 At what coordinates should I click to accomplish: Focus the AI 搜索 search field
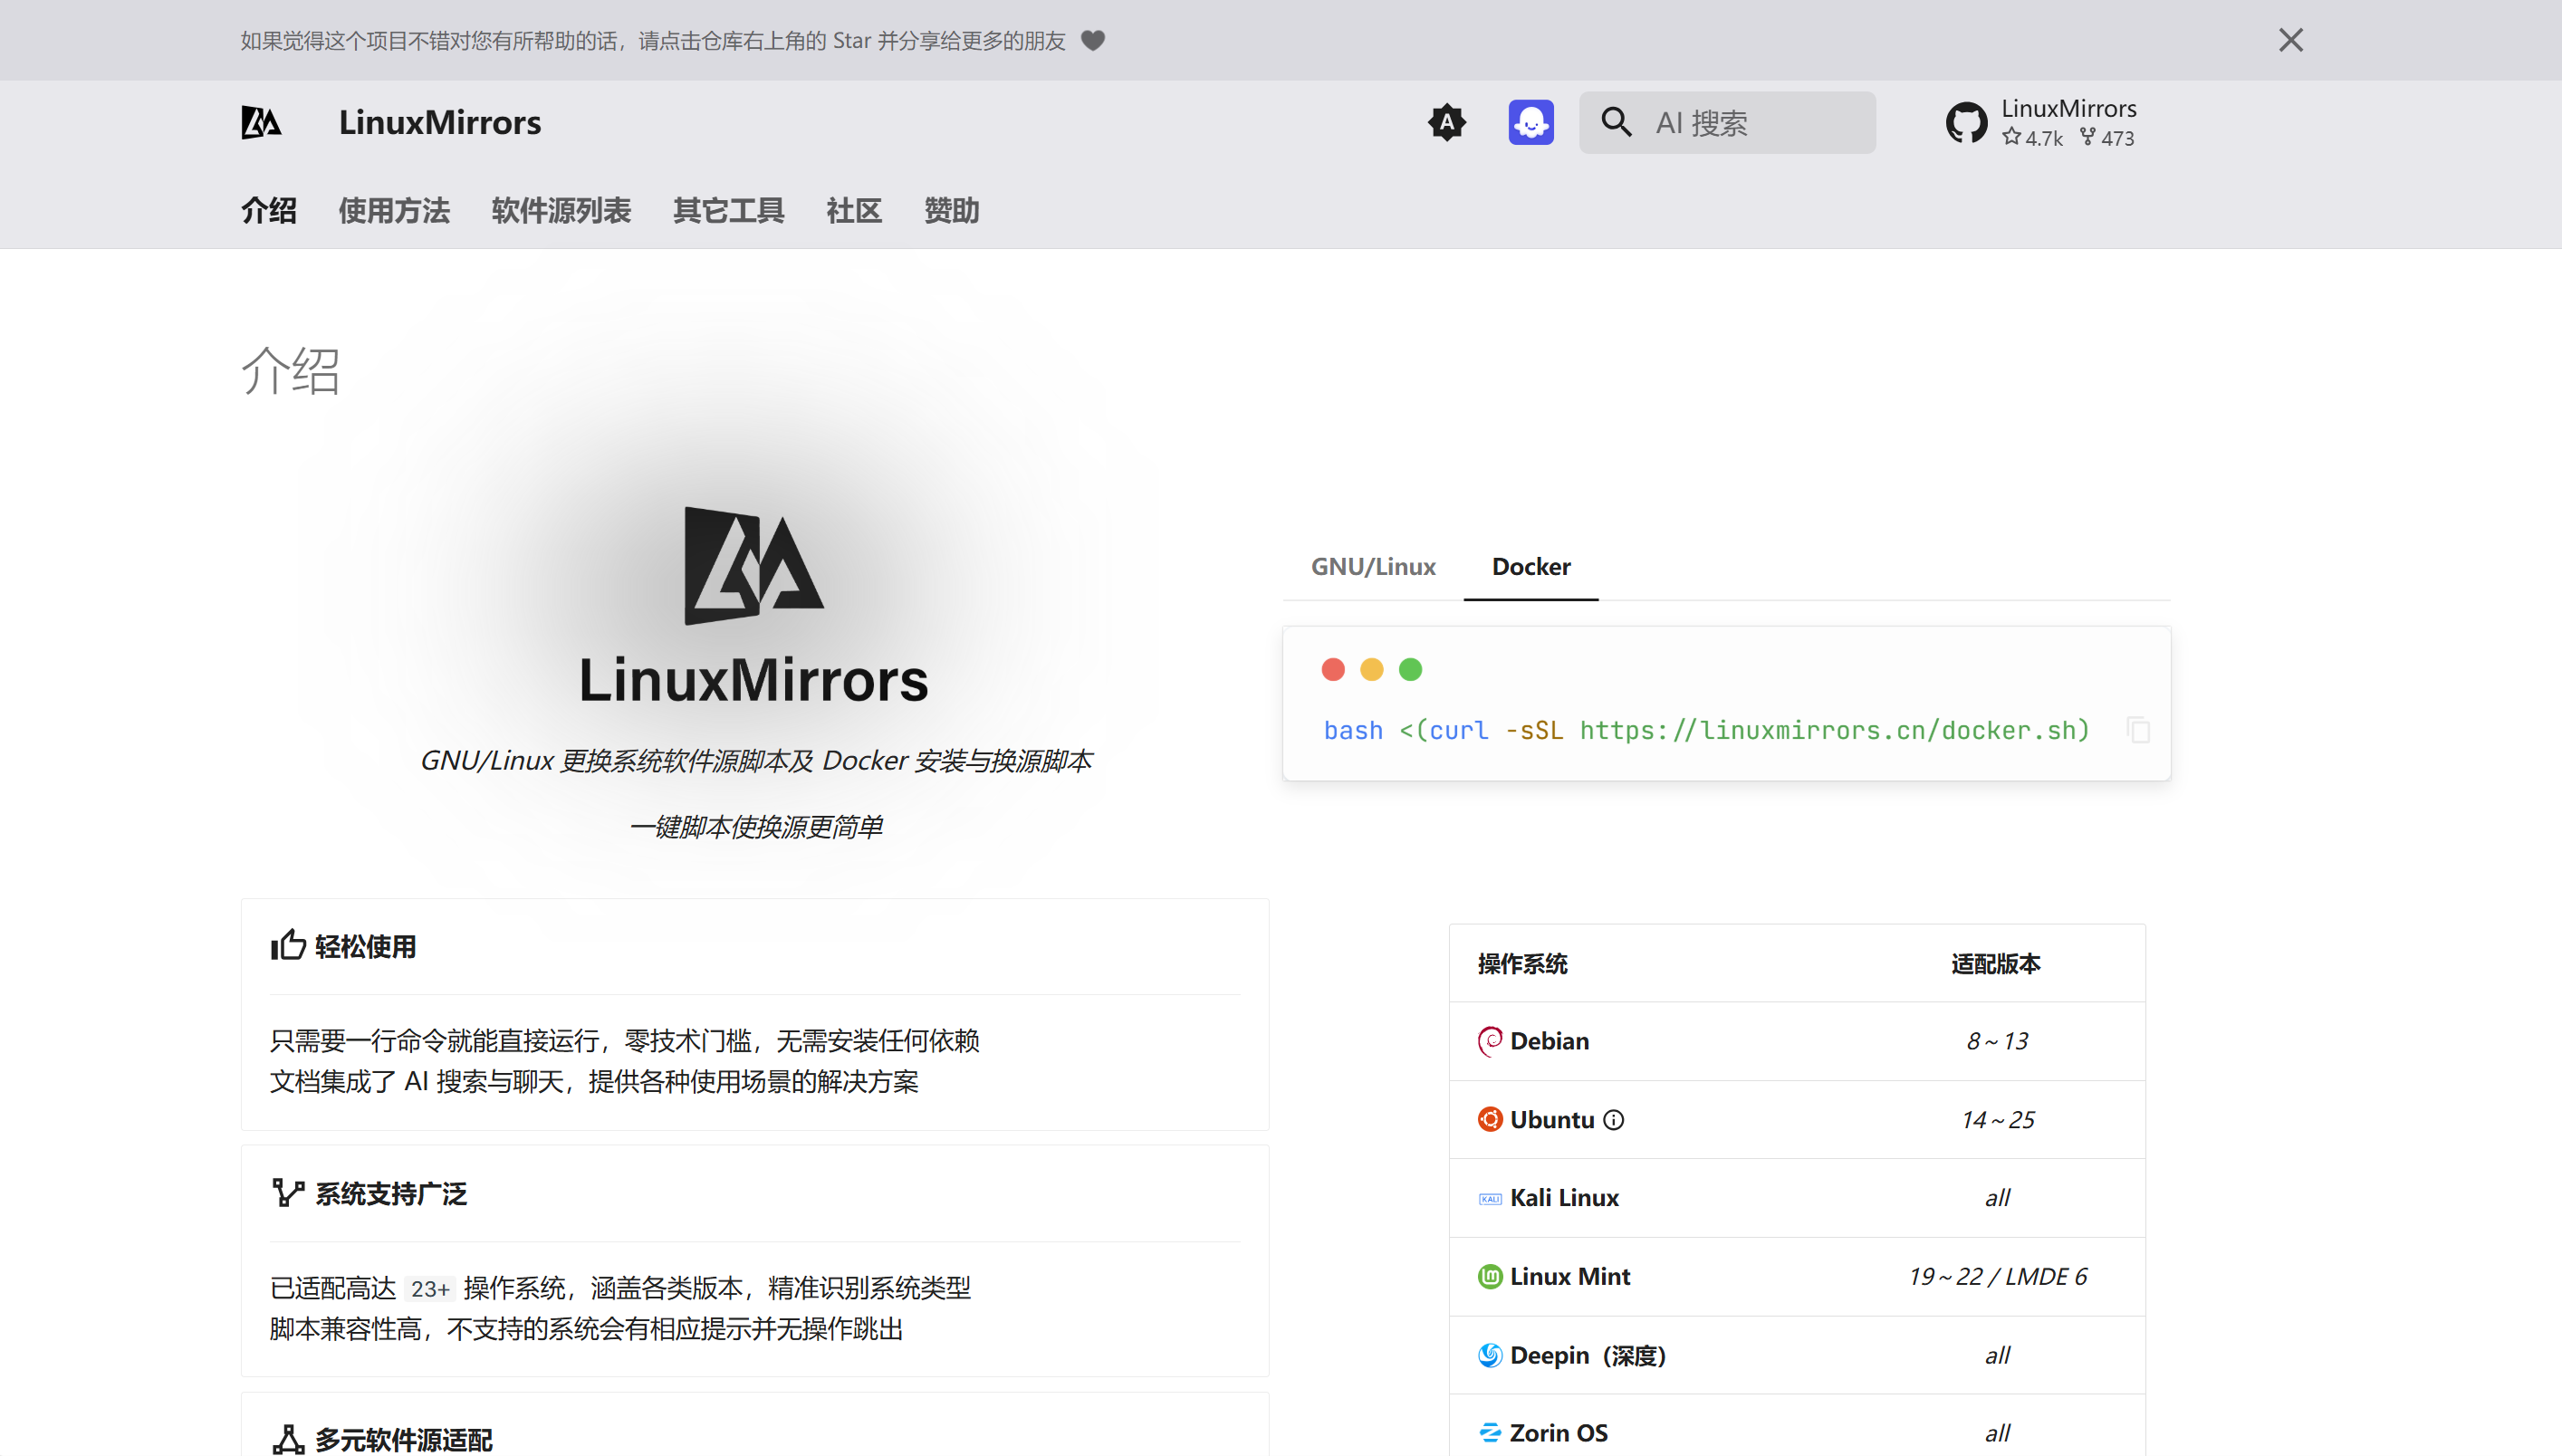[1727, 122]
